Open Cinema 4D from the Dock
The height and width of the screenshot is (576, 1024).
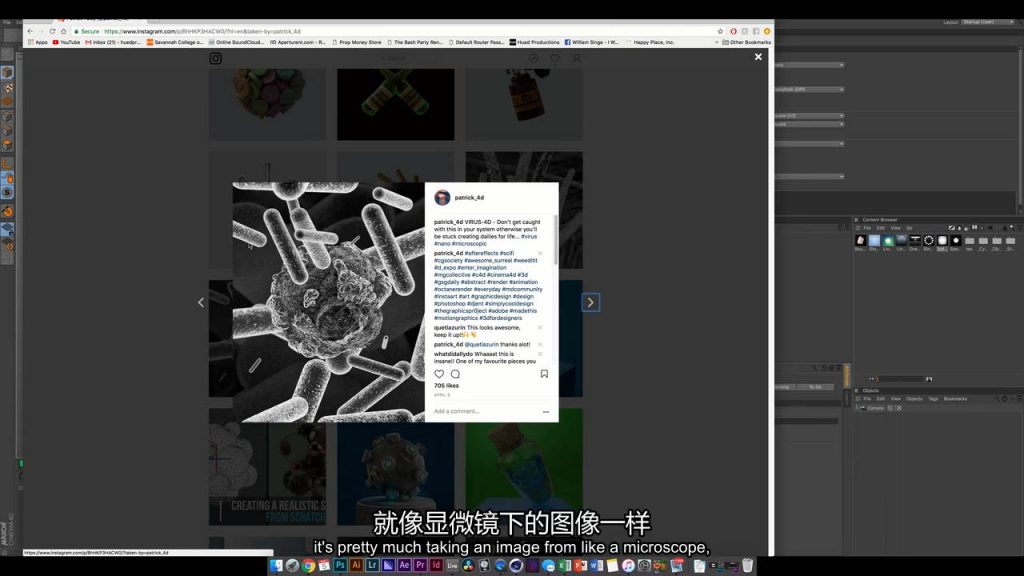(516, 566)
